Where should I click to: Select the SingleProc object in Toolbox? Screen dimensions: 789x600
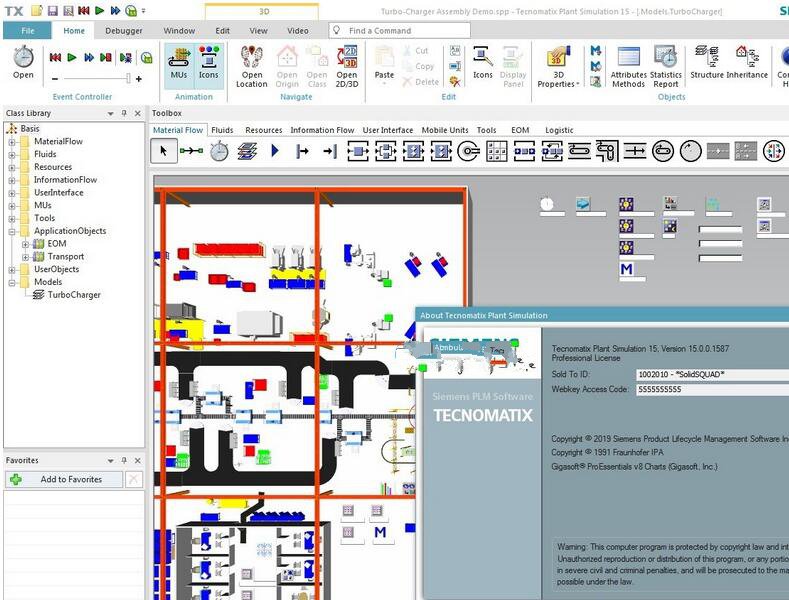point(358,151)
